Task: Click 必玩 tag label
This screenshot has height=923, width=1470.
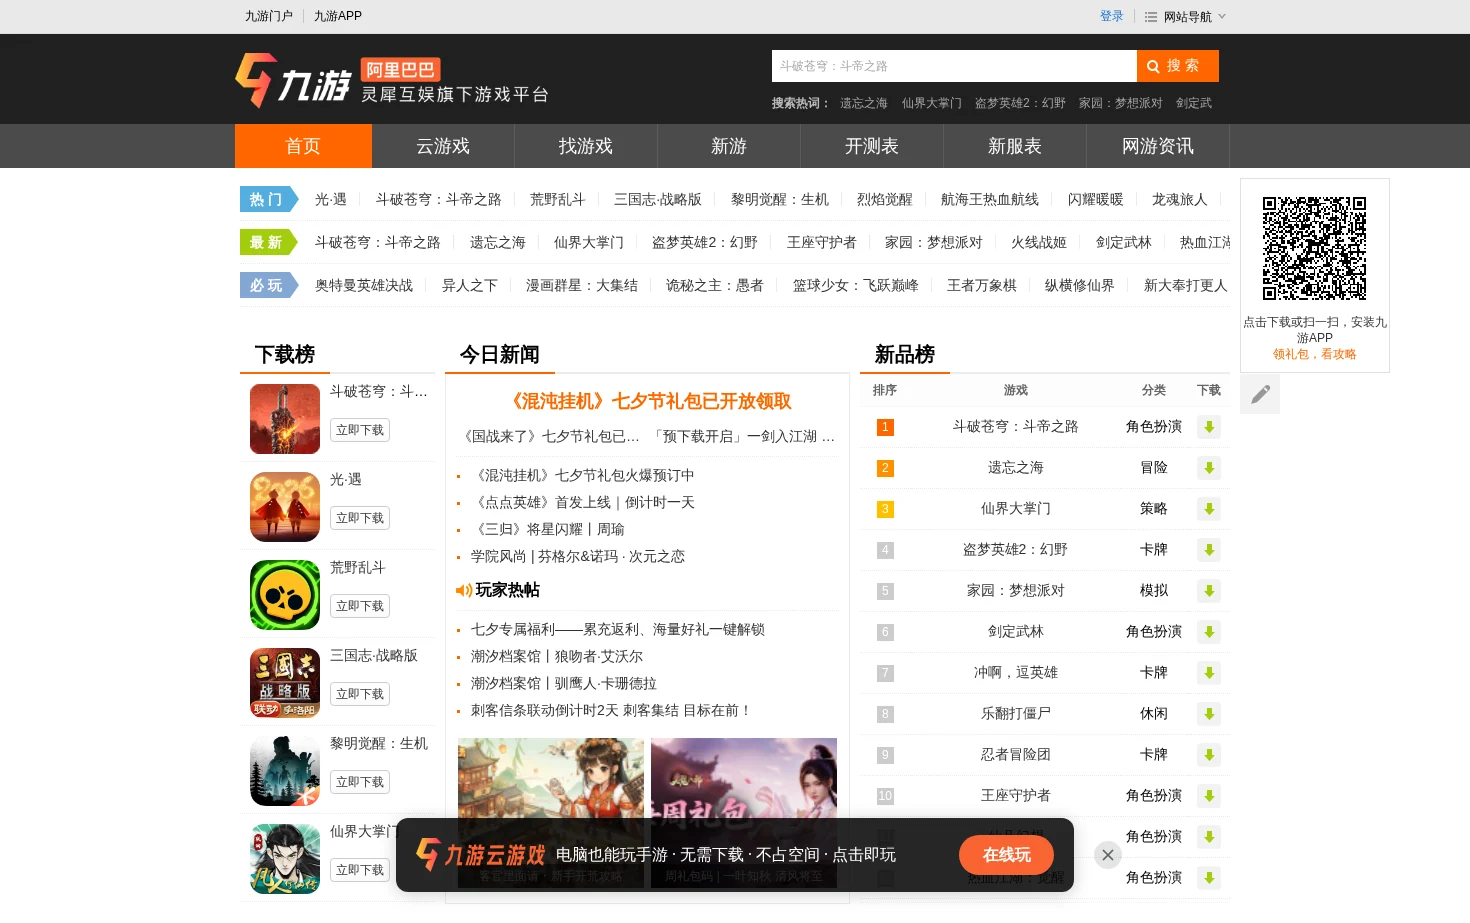Action: pyautogui.click(x=268, y=286)
